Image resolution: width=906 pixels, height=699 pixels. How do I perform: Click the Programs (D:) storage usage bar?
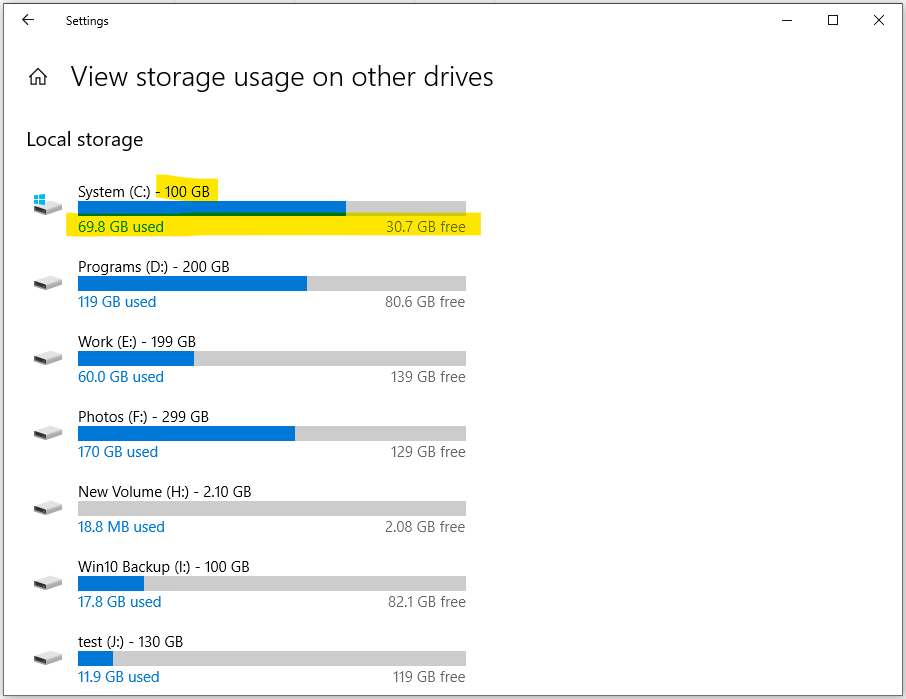click(x=271, y=283)
